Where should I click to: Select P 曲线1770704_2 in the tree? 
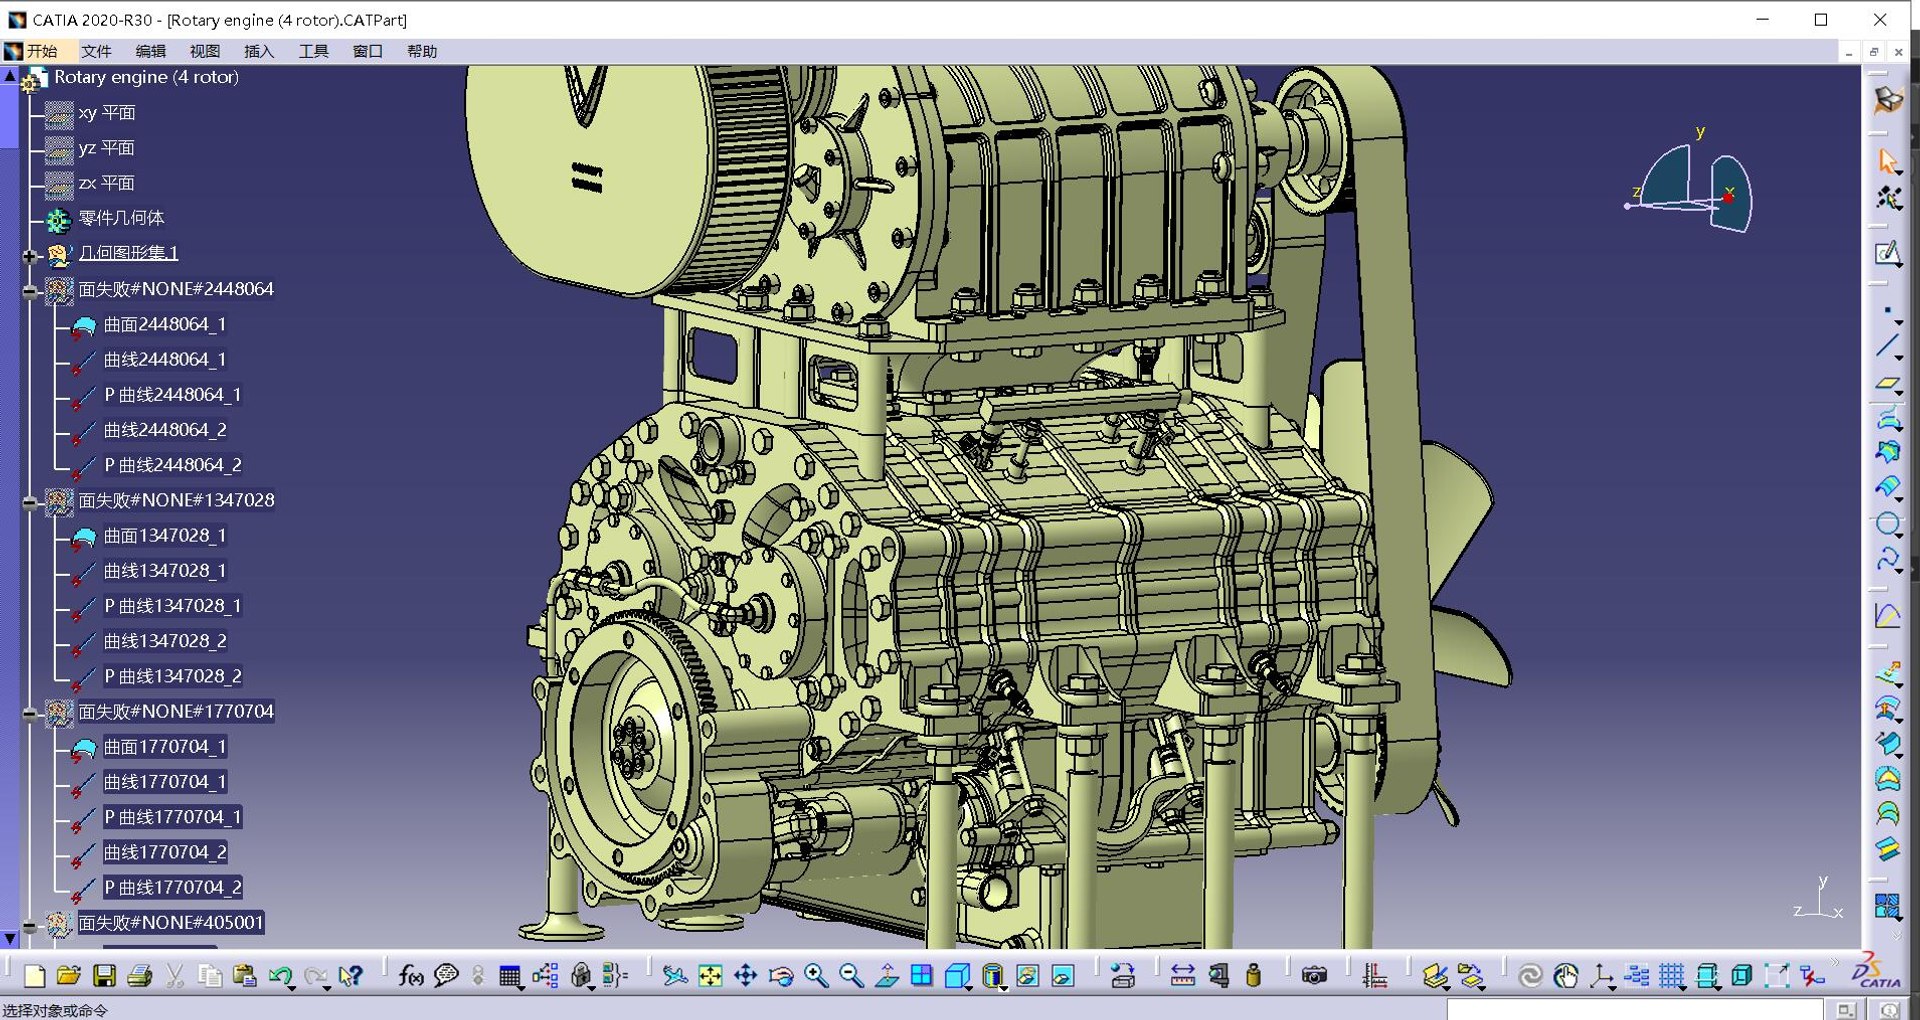pos(173,887)
